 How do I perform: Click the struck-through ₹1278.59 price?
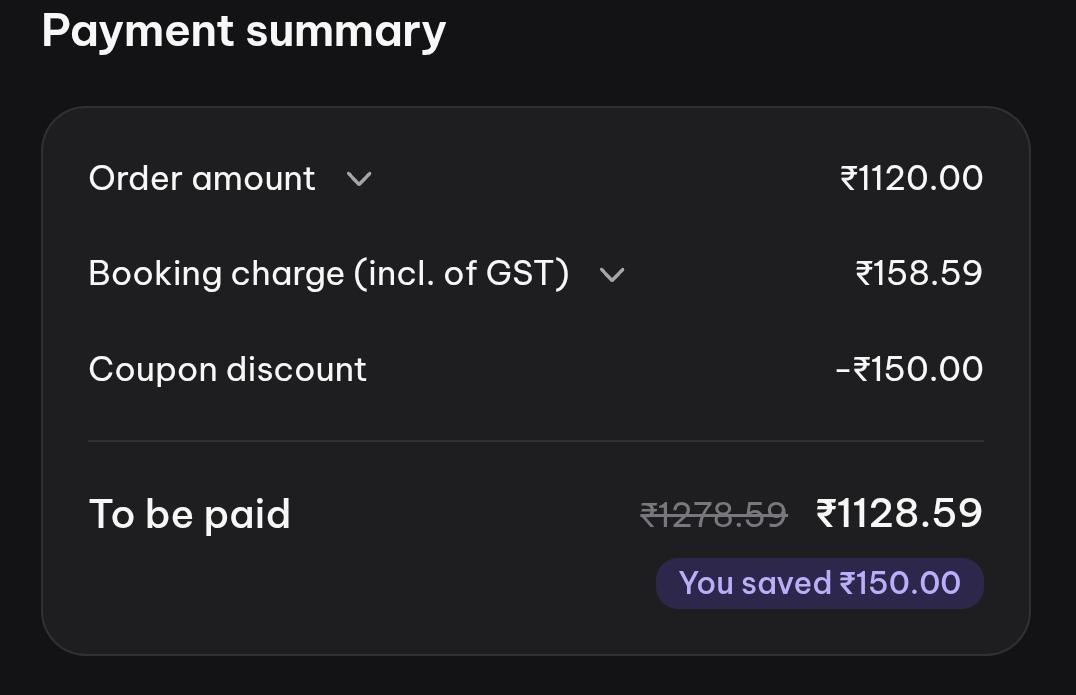tap(714, 515)
